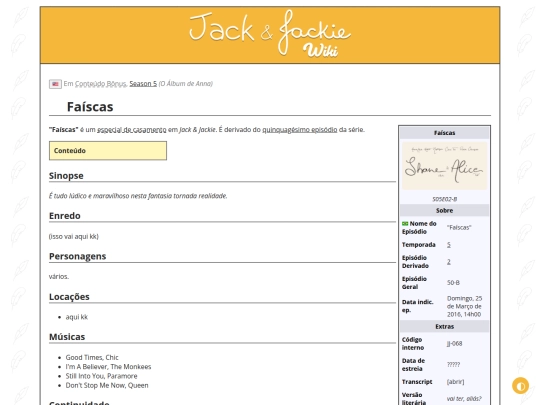Screen dimensions: 540x405
Task: Open the Shane & Alice infobox image
Action: coord(444,166)
